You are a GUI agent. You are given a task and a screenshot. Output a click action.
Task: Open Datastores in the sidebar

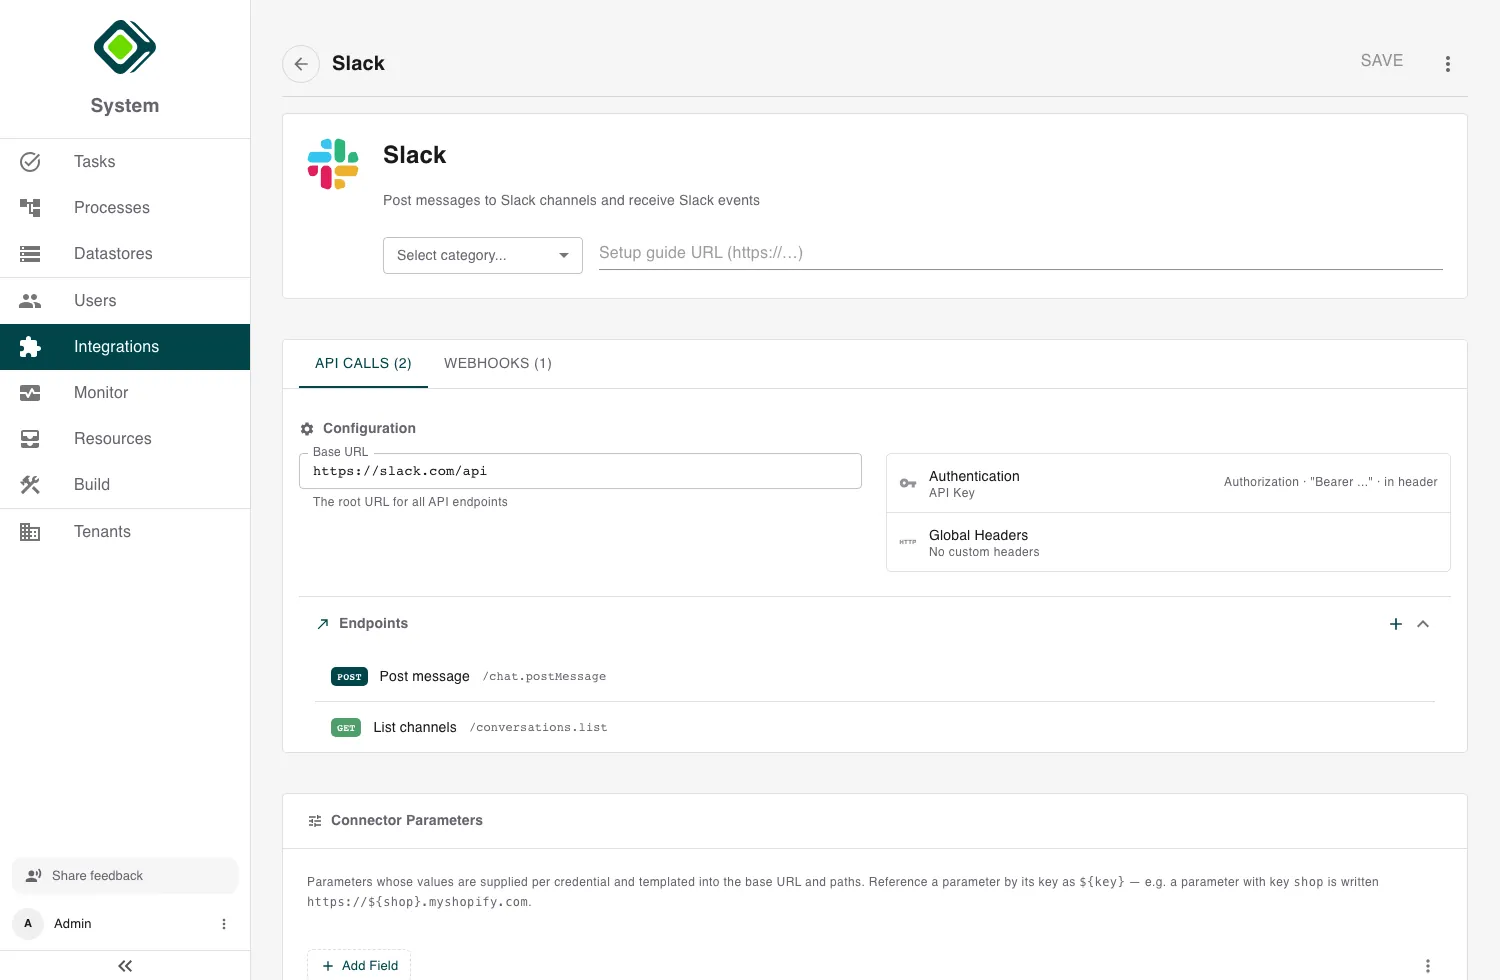tap(125, 254)
